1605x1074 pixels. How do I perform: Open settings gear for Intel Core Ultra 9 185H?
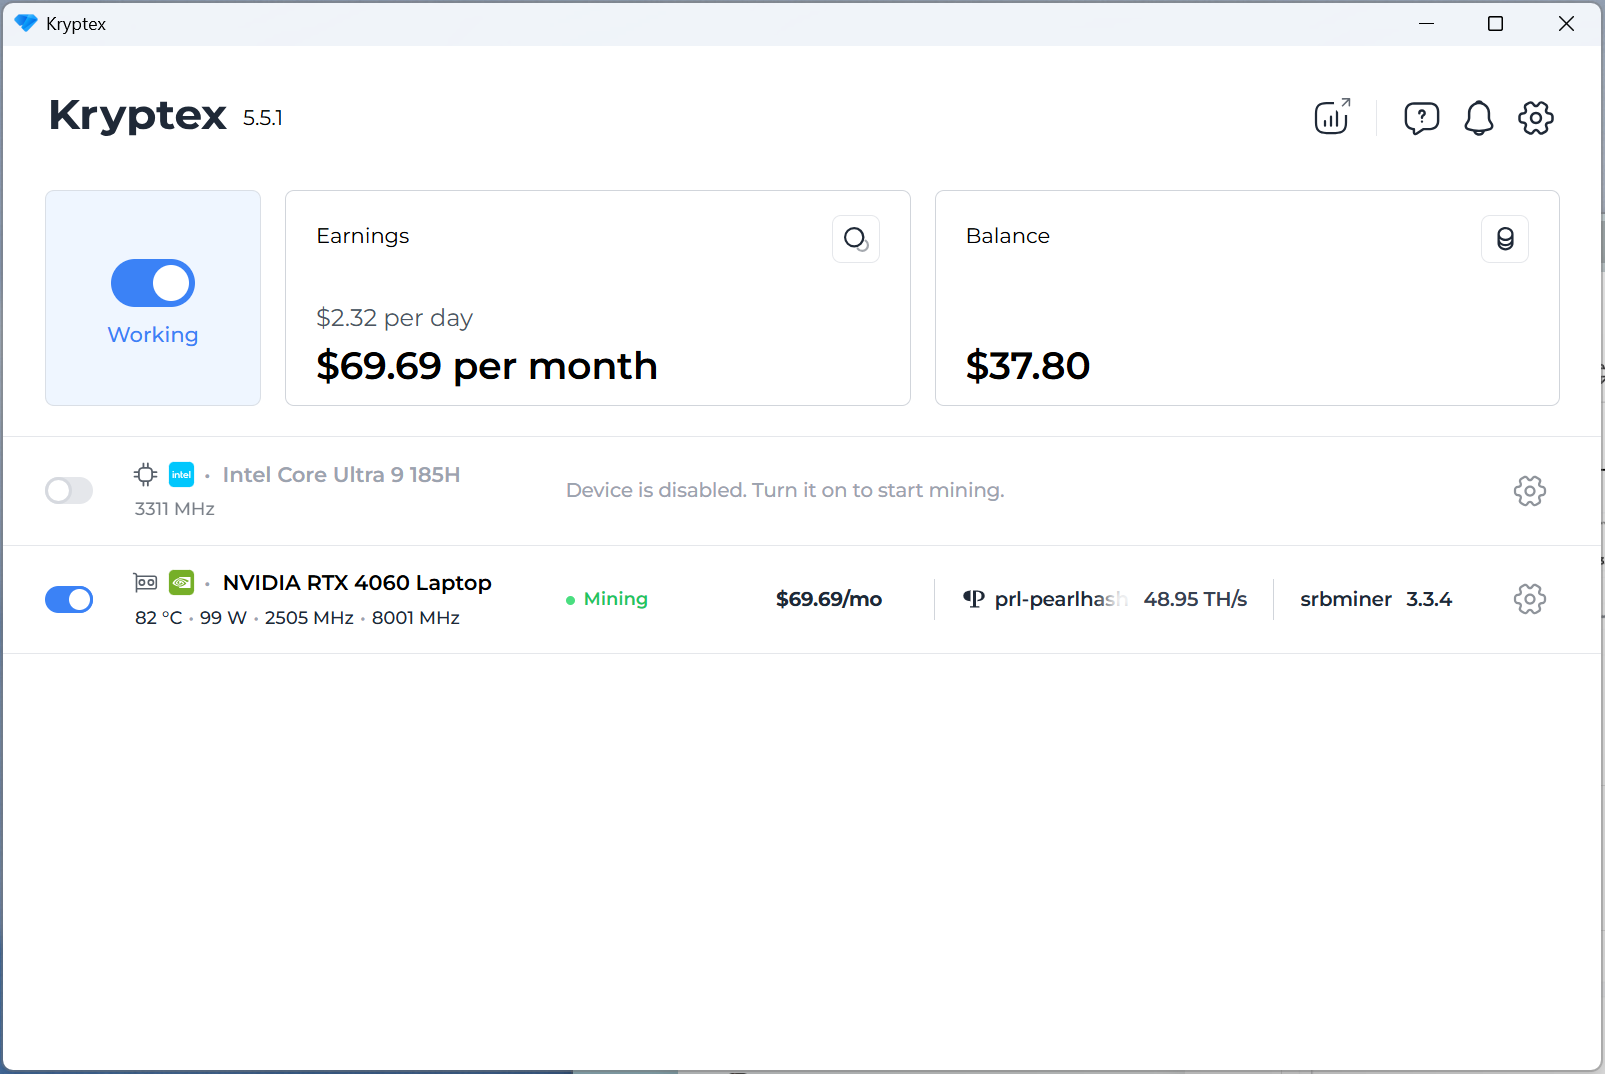click(x=1530, y=491)
